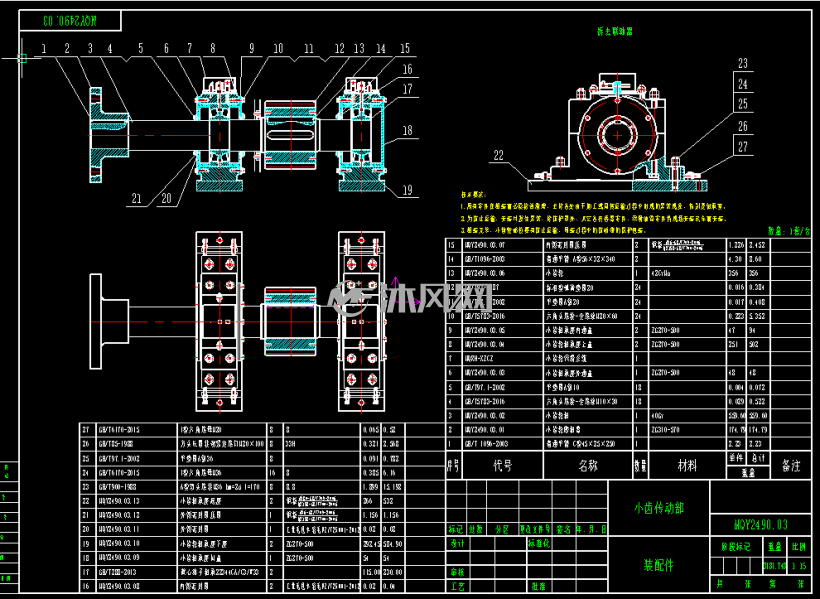Select part number 15 leader label
820x599 pixels.
(405, 49)
